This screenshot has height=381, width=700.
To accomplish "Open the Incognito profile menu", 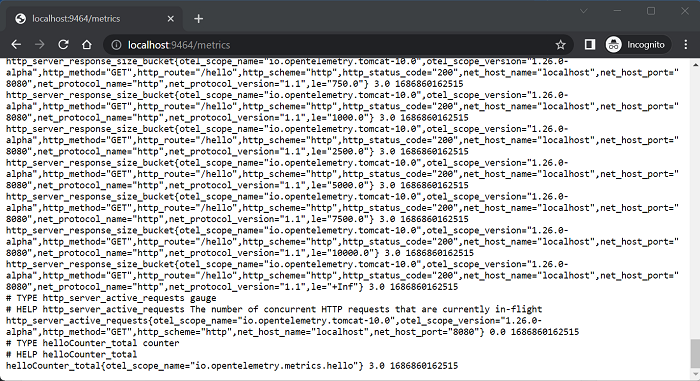I will click(x=638, y=45).
